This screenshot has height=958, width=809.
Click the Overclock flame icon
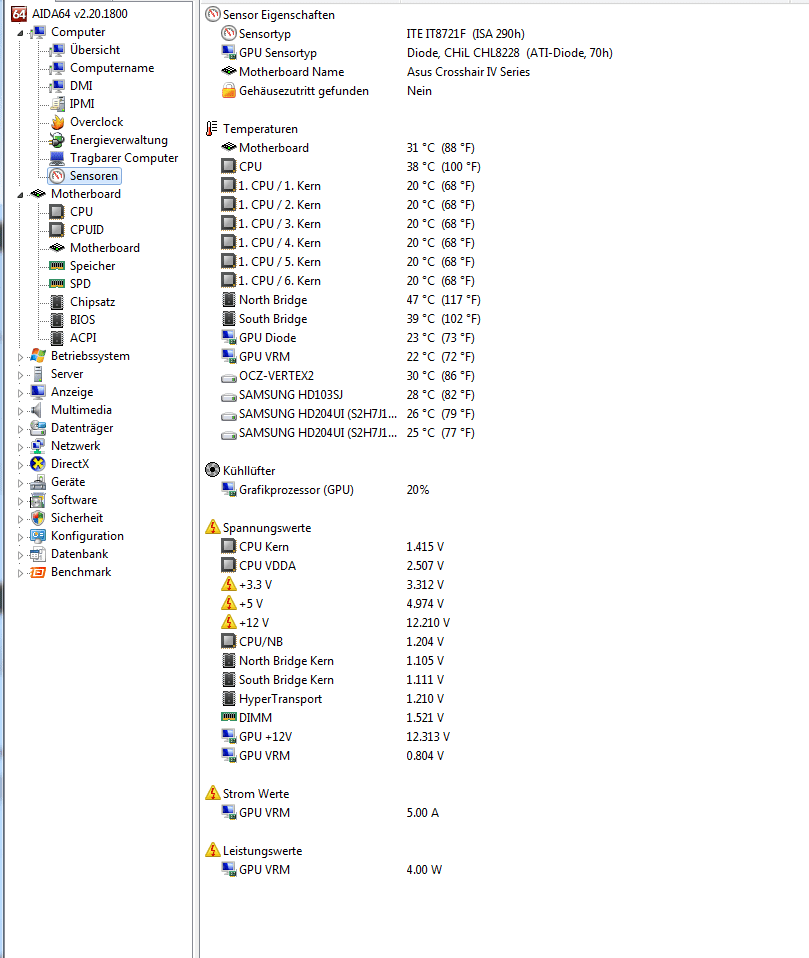(57, 122)
